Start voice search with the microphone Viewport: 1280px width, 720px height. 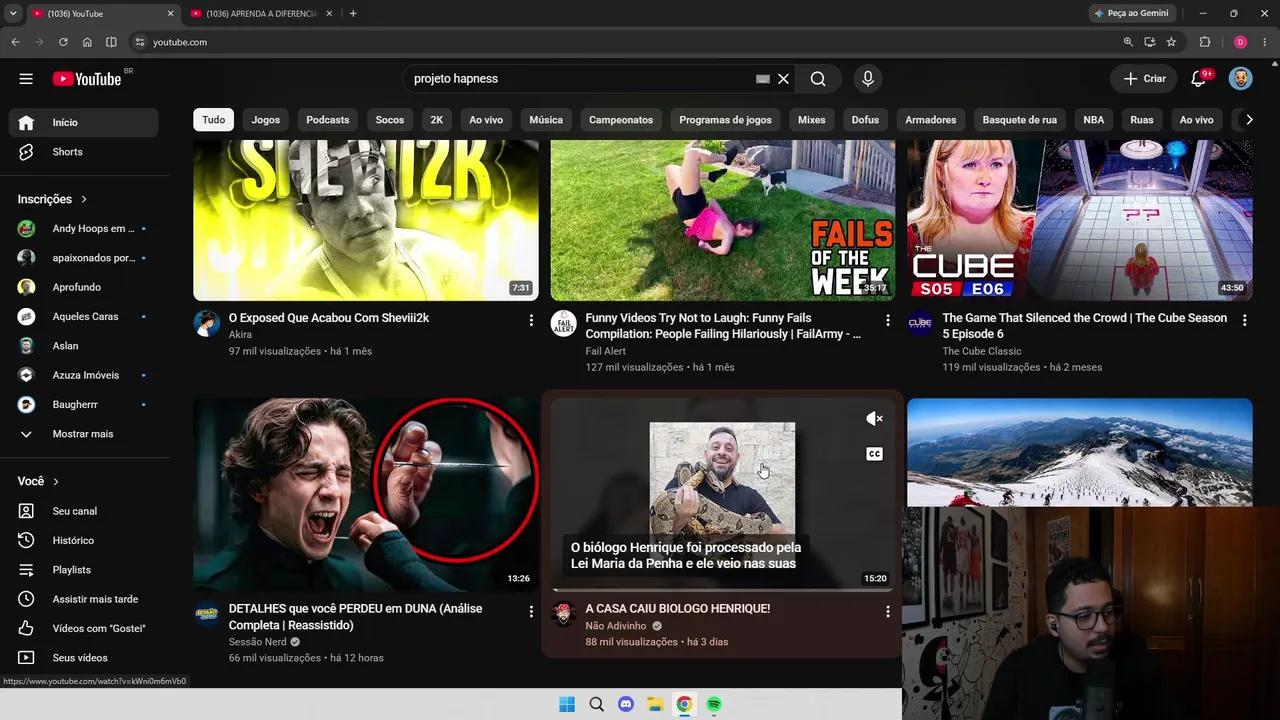pos(867,79)
